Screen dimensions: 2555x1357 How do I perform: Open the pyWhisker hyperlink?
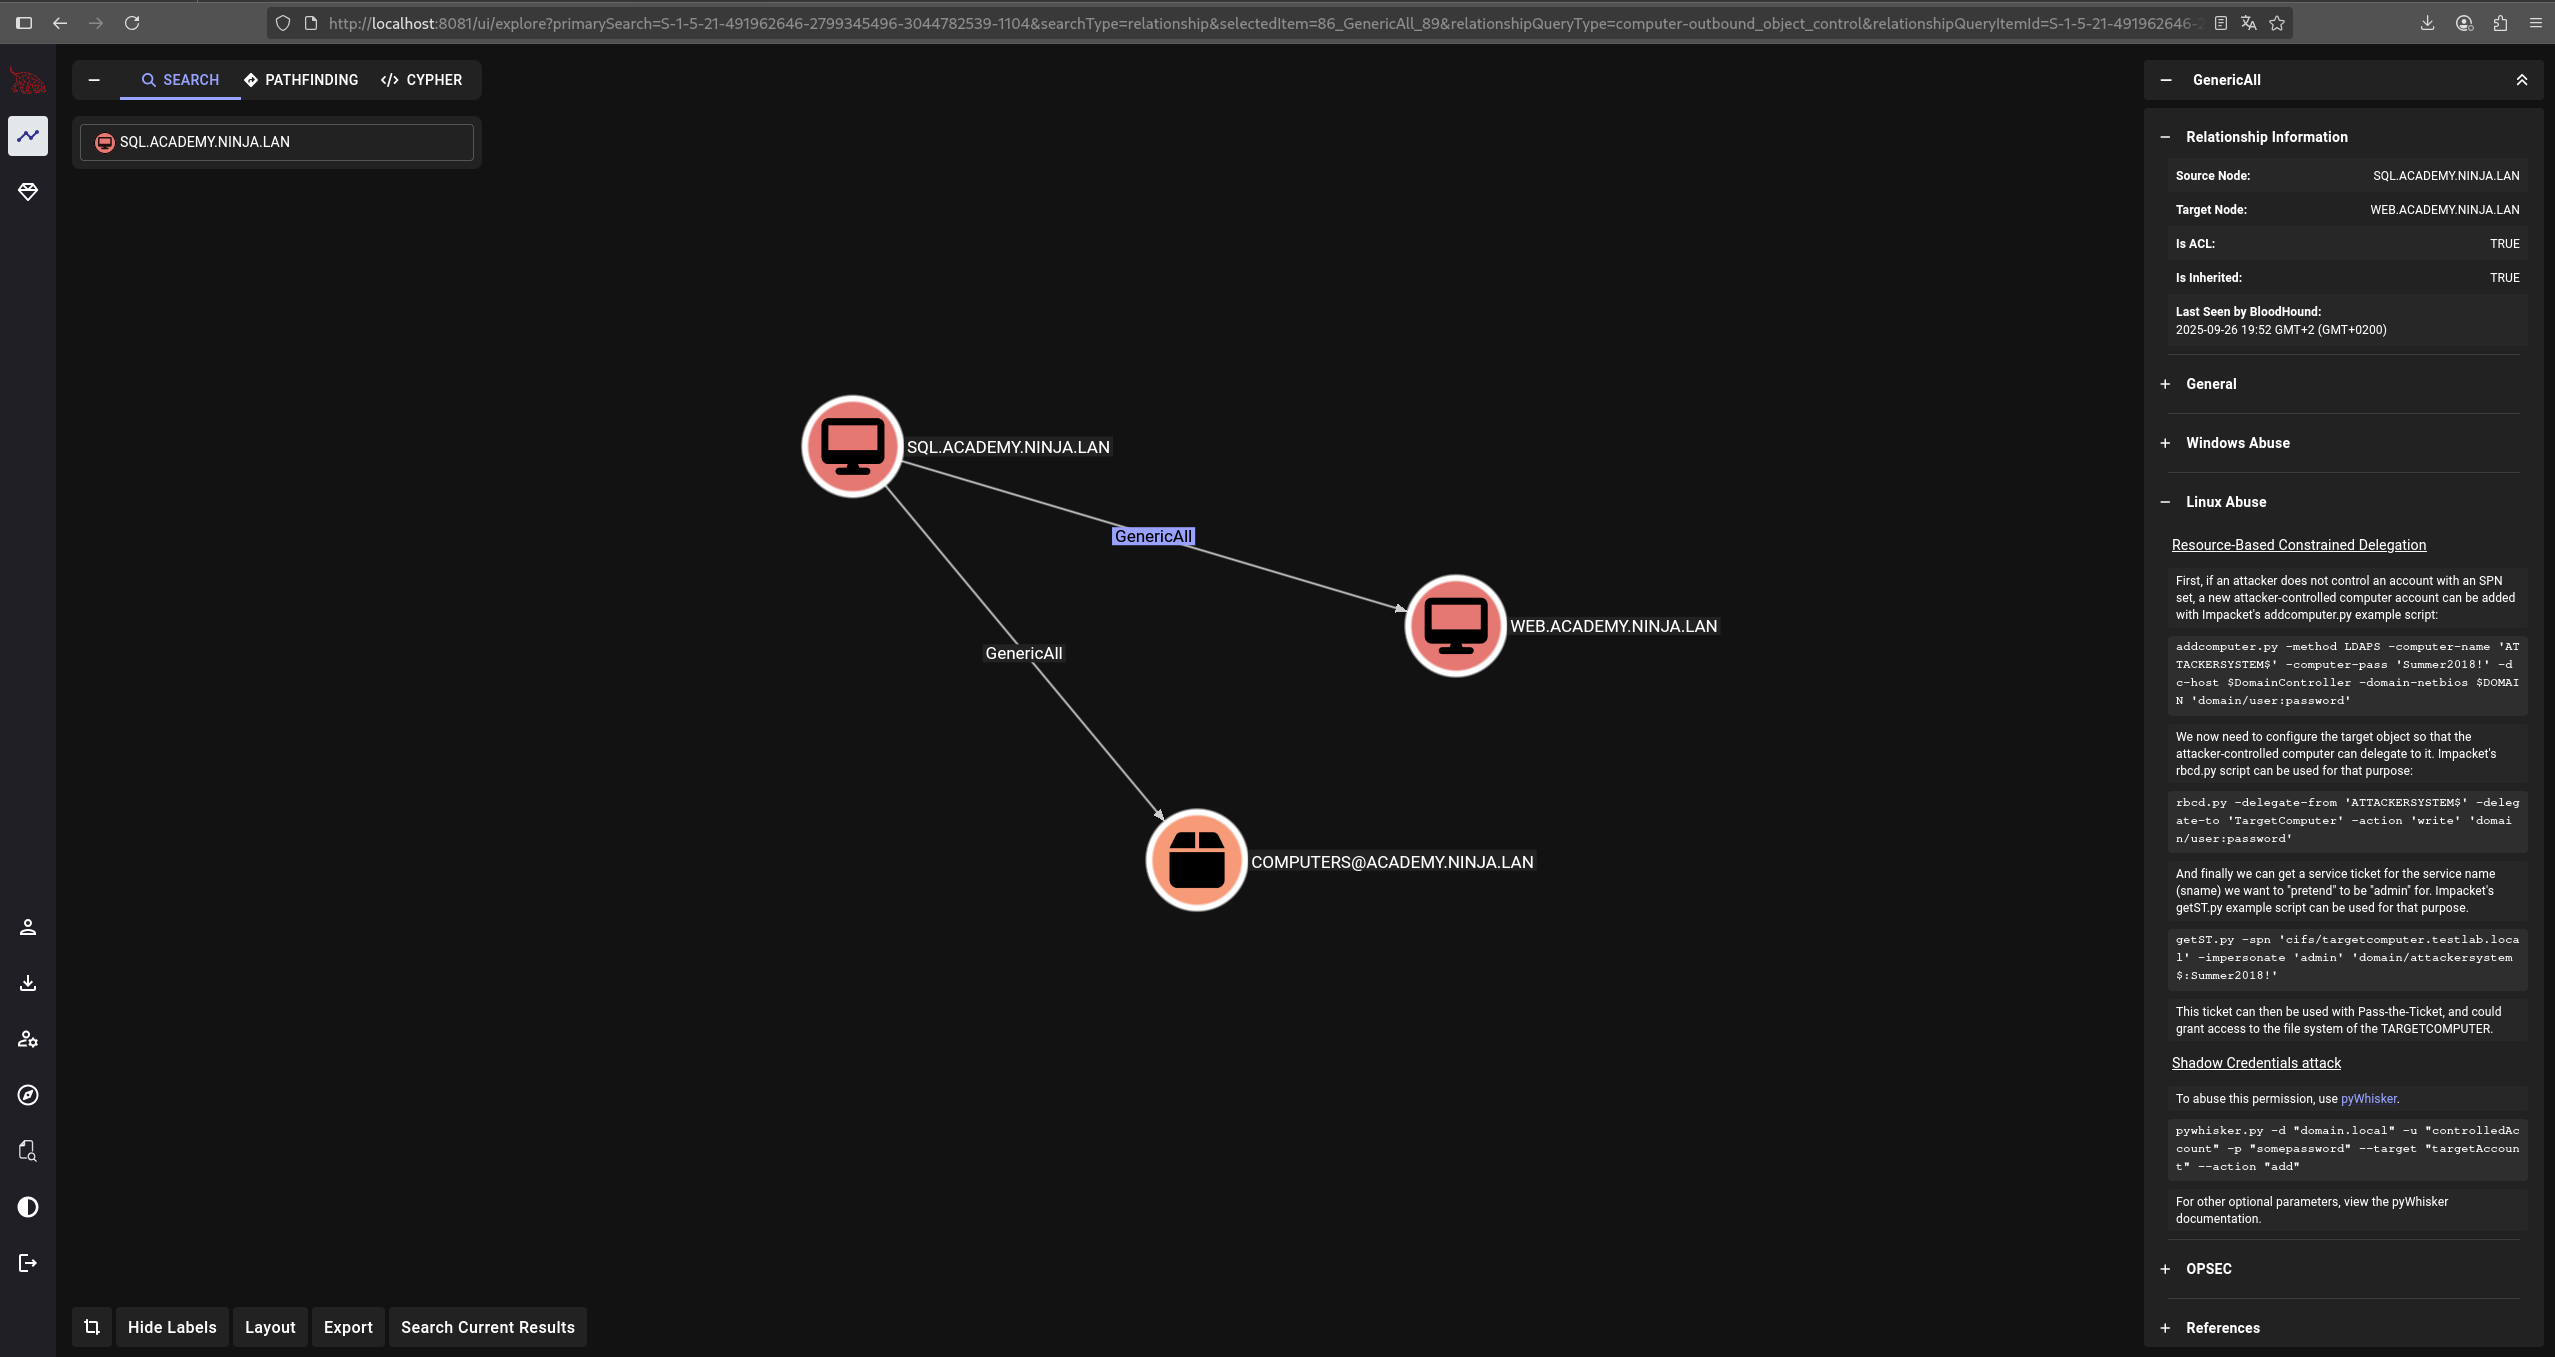point(2368,1099)
